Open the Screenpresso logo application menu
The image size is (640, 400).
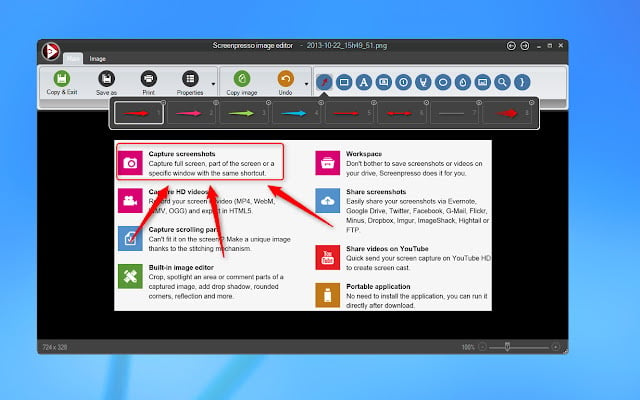click(x=51, y=51)
